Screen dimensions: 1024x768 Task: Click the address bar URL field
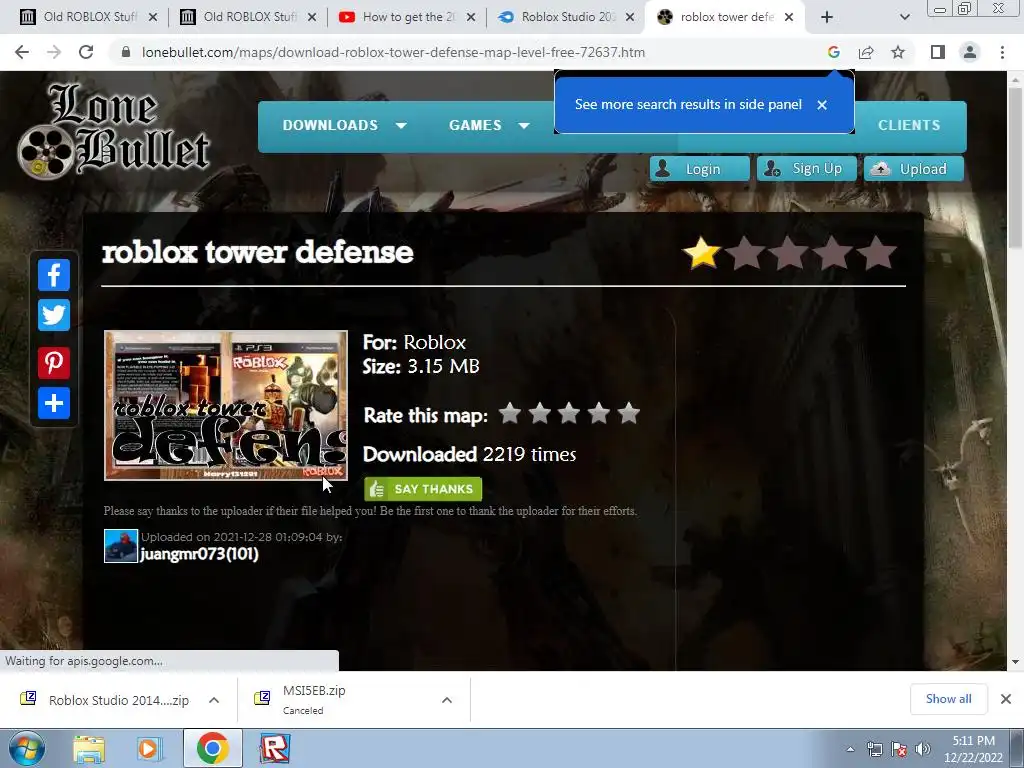pos(393,52)
